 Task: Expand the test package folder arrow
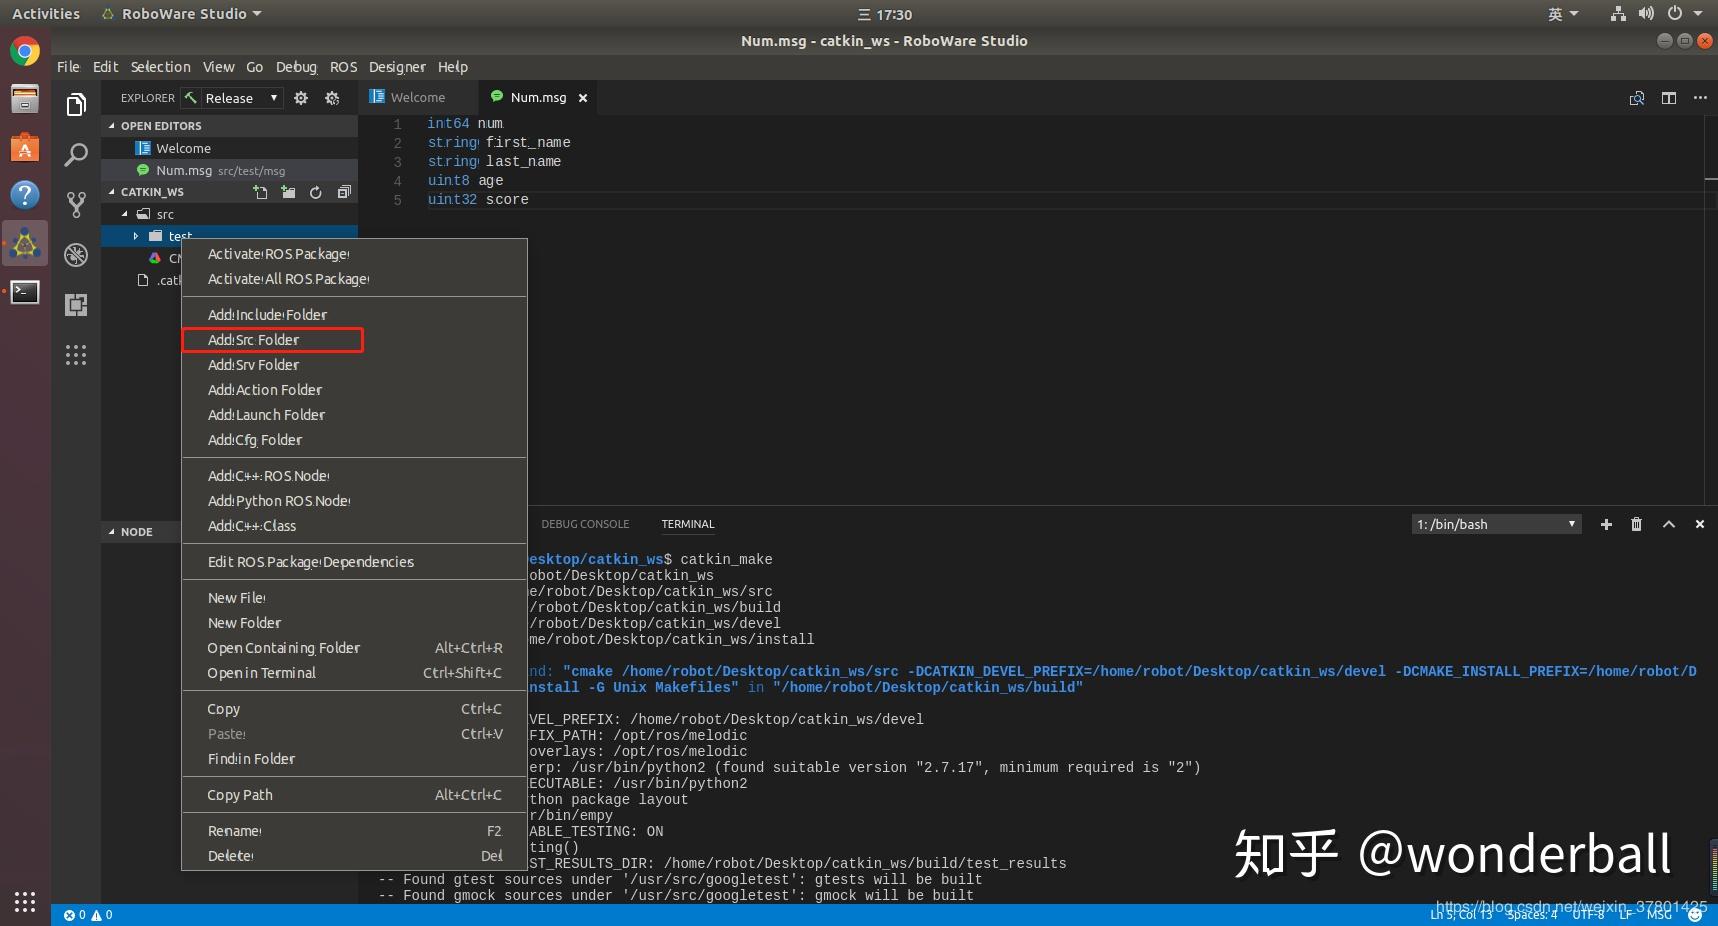click(136, 236)
